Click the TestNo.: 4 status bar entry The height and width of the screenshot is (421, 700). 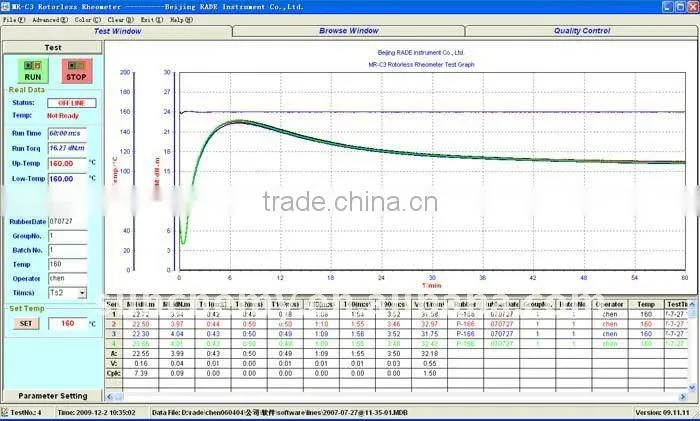tap(26, 413)
